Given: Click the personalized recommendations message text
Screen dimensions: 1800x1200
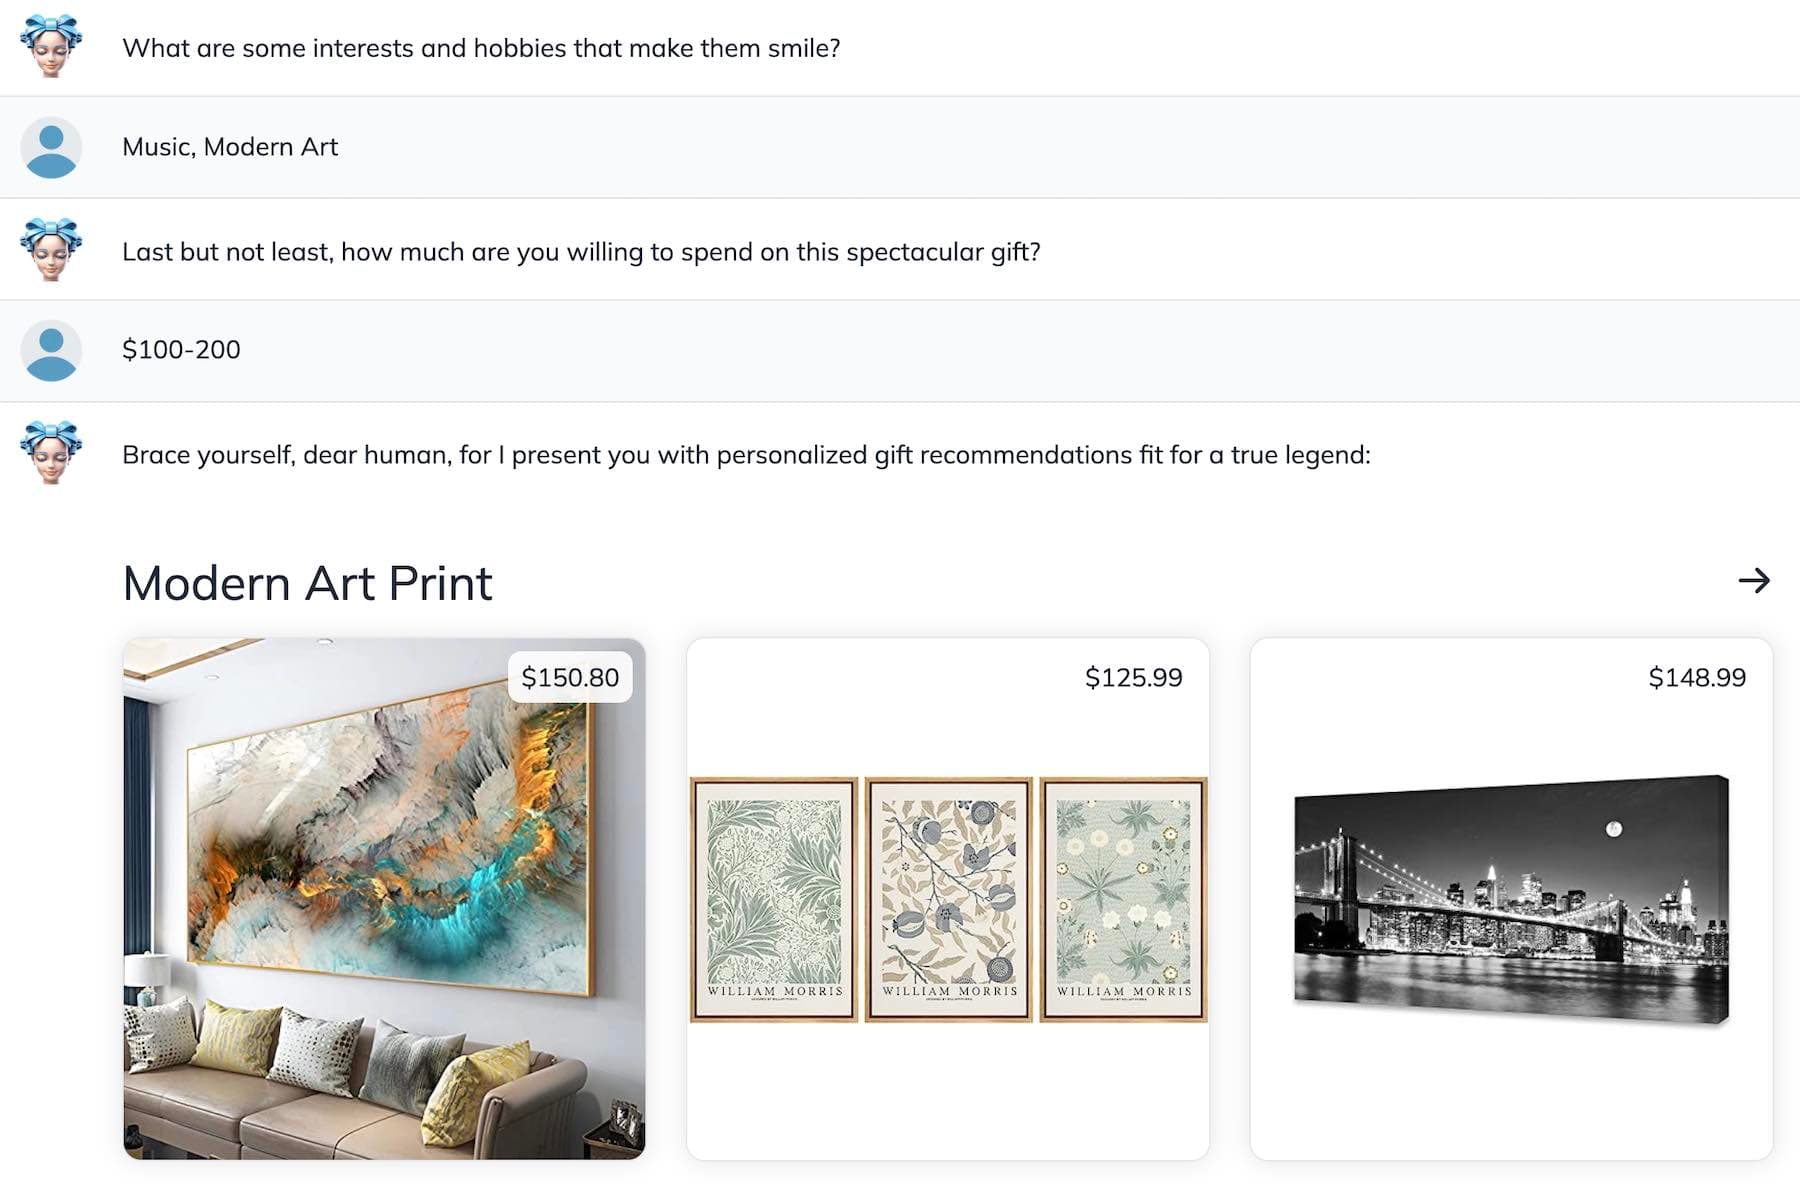Looking at the screenshot, I should point(747,454).
